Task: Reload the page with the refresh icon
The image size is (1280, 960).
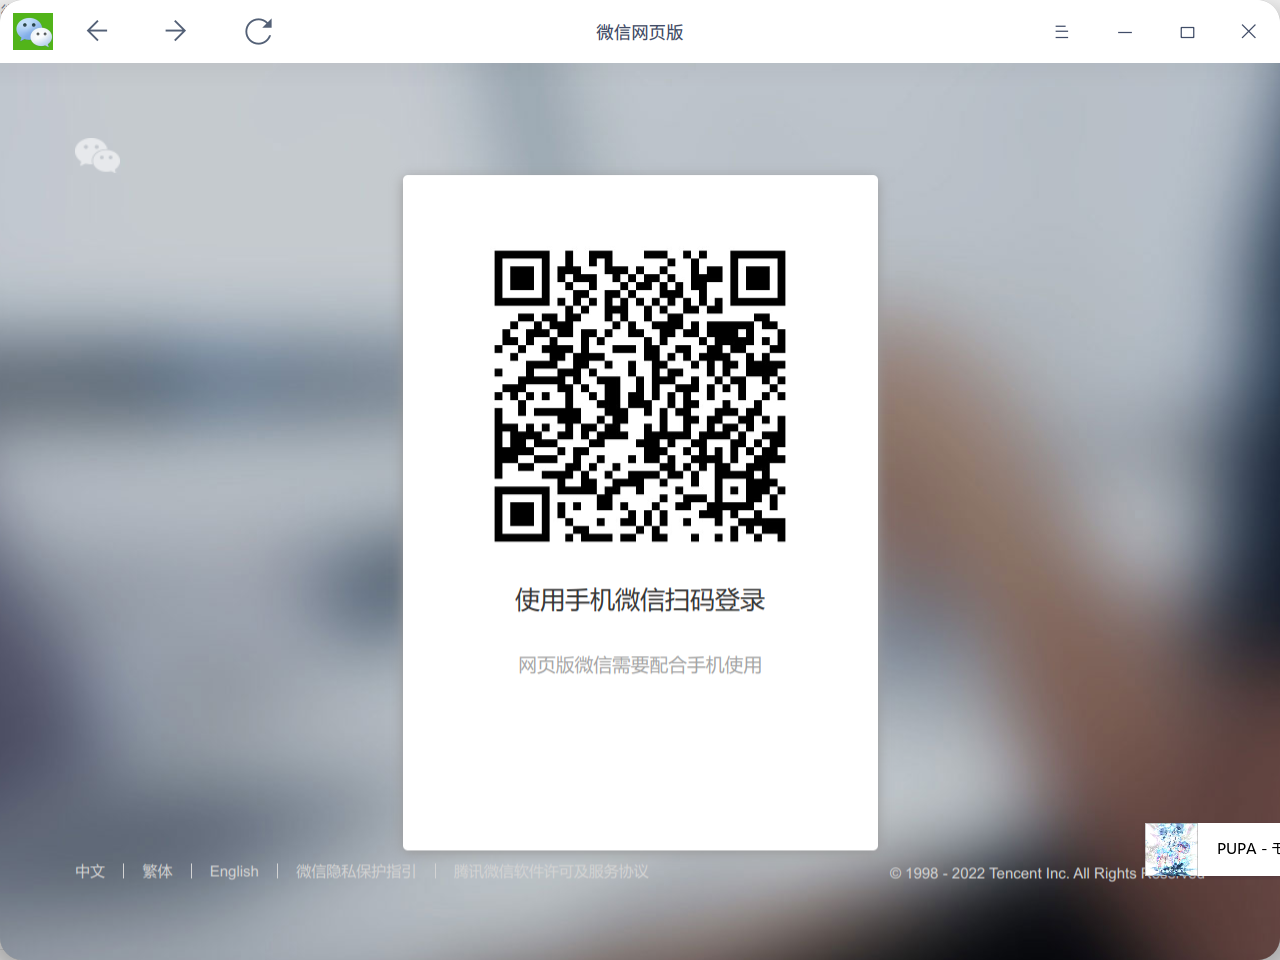Action: pyautogui.click(x=258, y=32)
